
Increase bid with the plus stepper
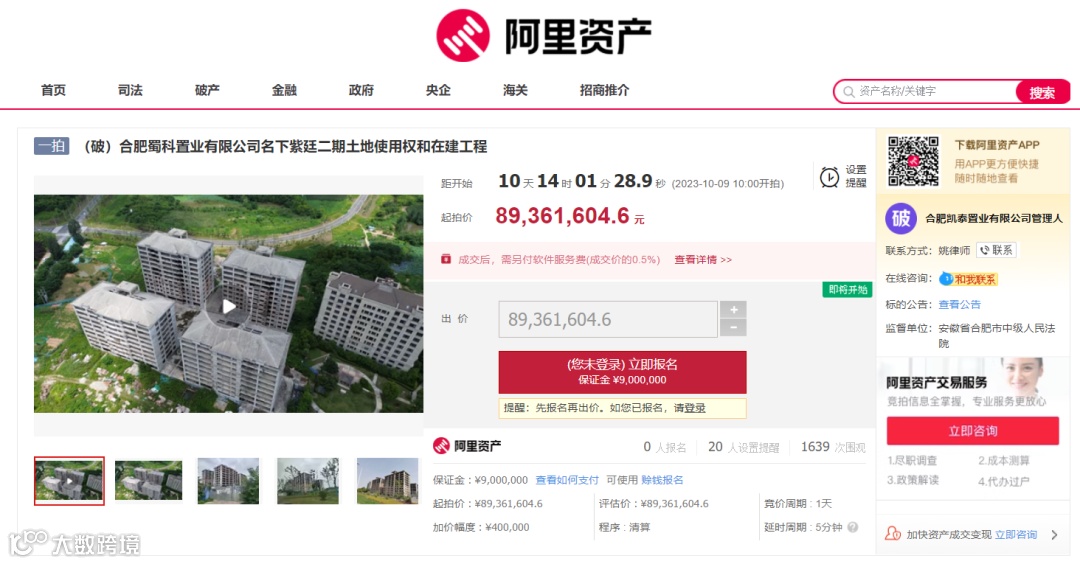pyautogui.click(x=734, y=310)
